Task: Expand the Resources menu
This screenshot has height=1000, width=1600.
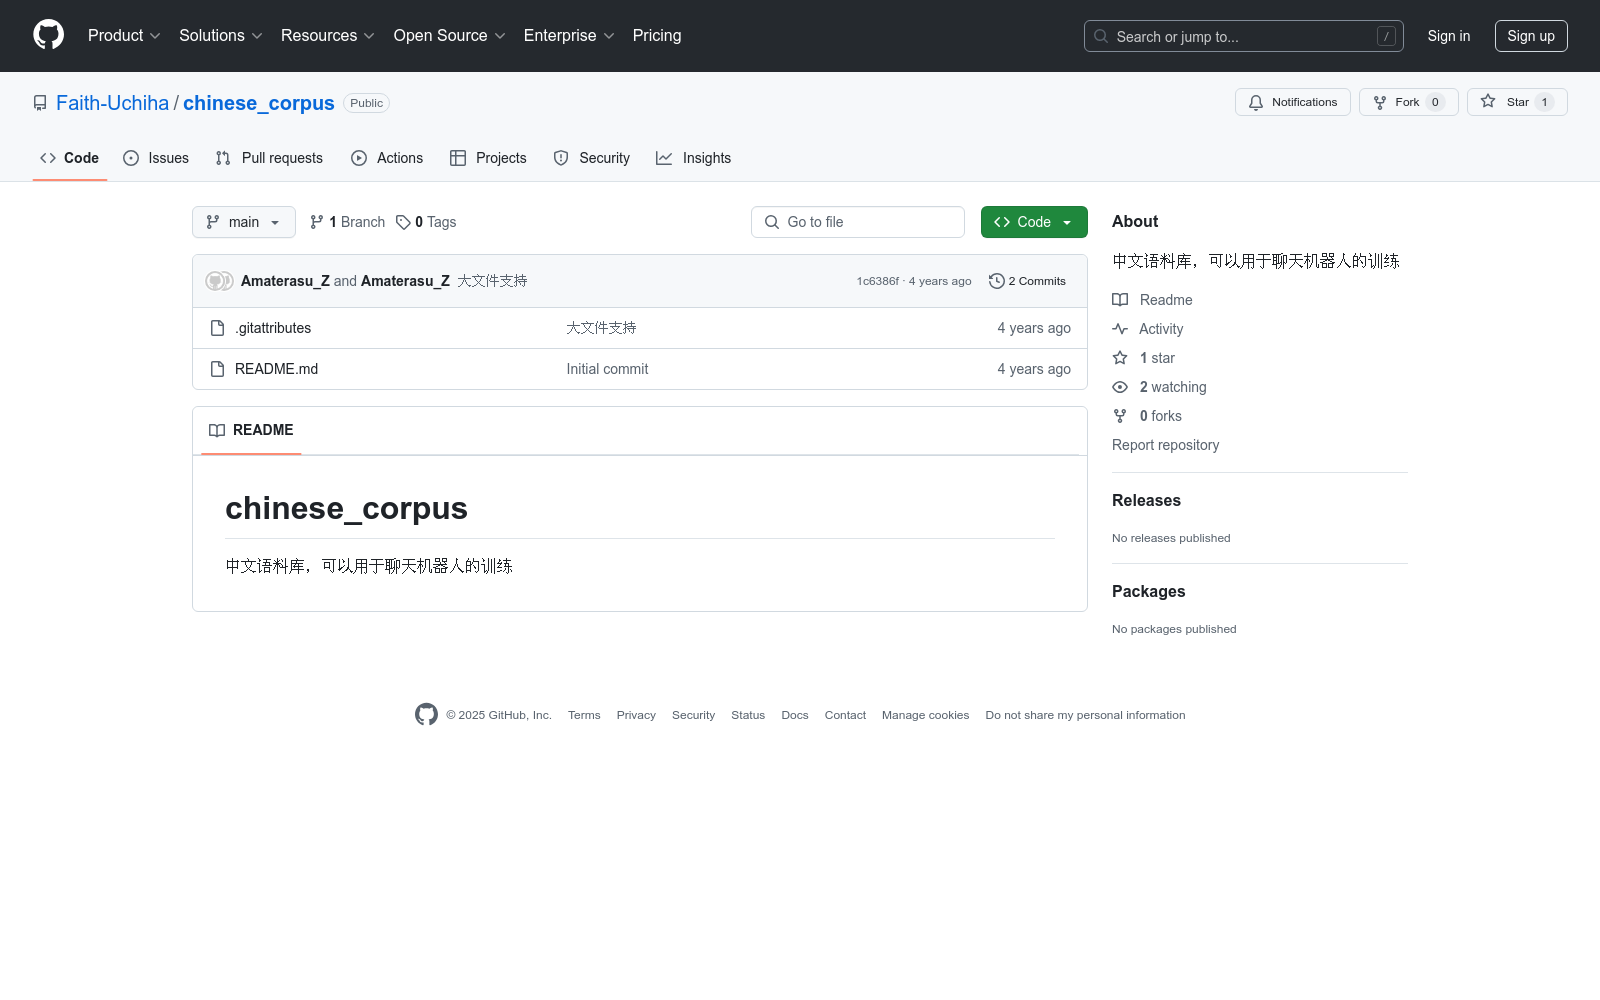Action: pyautogui.click(x=328, y=35)
